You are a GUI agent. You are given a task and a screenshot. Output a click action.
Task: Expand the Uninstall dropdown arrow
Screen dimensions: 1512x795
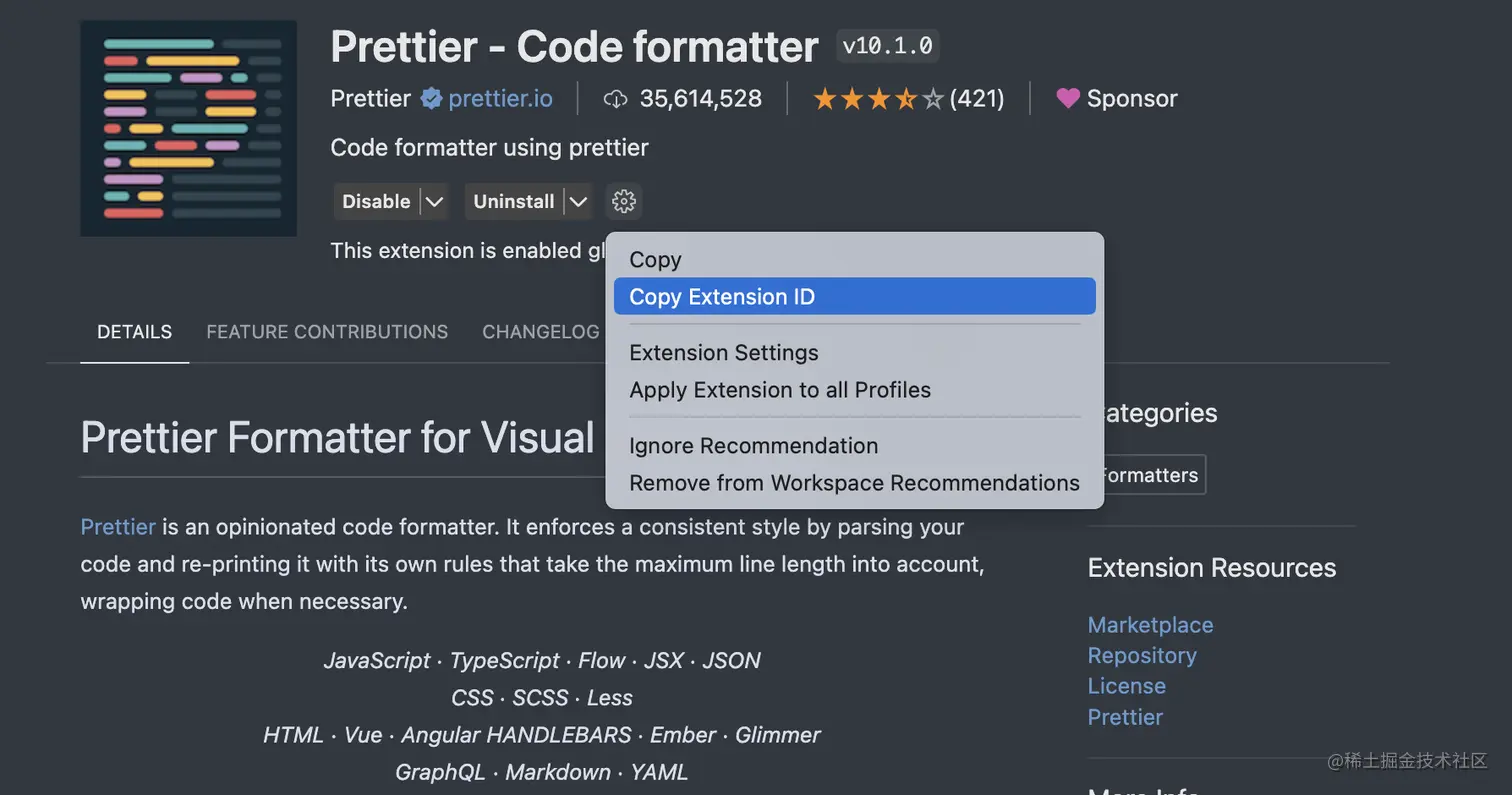point(578,201)
